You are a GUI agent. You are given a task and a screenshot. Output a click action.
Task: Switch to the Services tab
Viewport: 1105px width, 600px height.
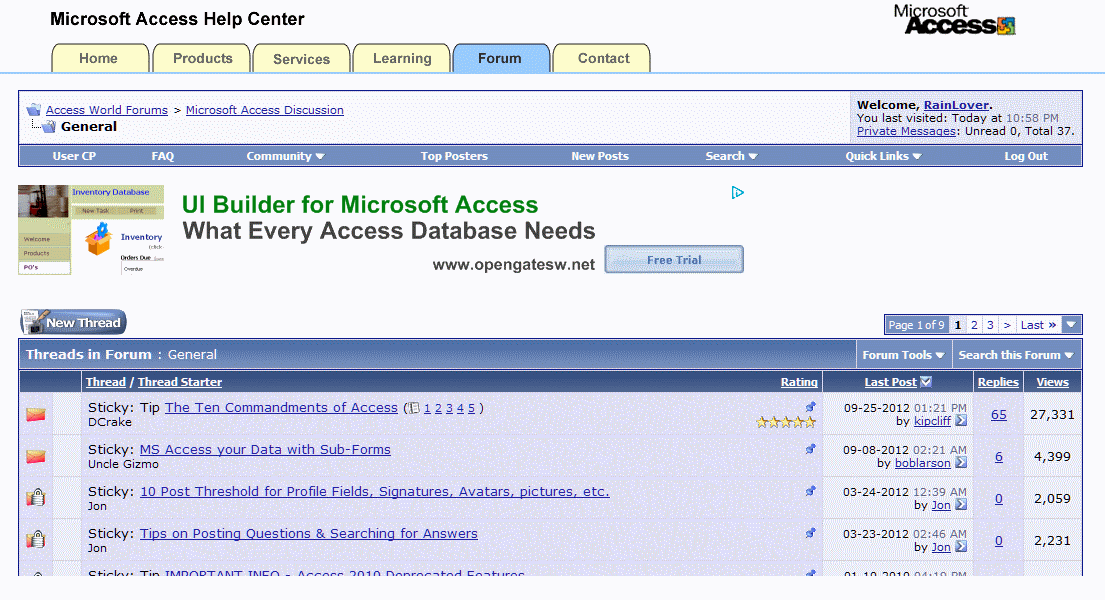[x=302, y=59]
